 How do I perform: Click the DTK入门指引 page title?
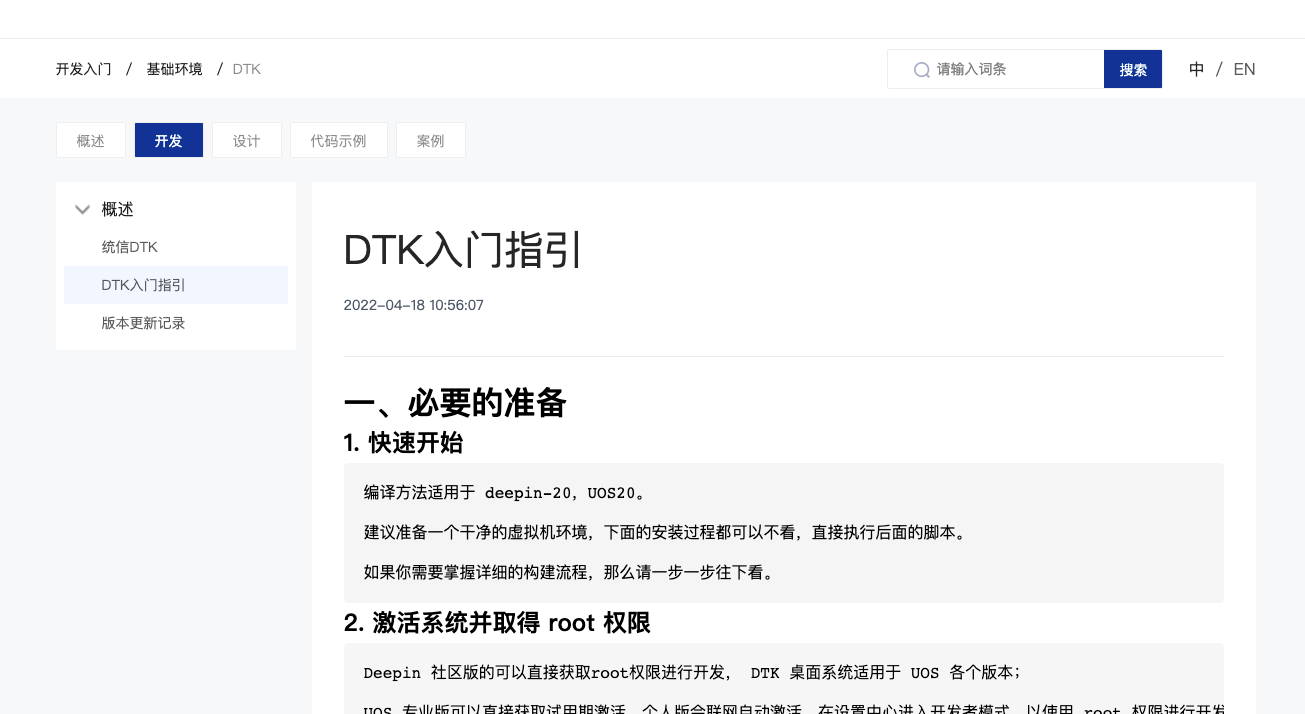[x=462, y=250]
